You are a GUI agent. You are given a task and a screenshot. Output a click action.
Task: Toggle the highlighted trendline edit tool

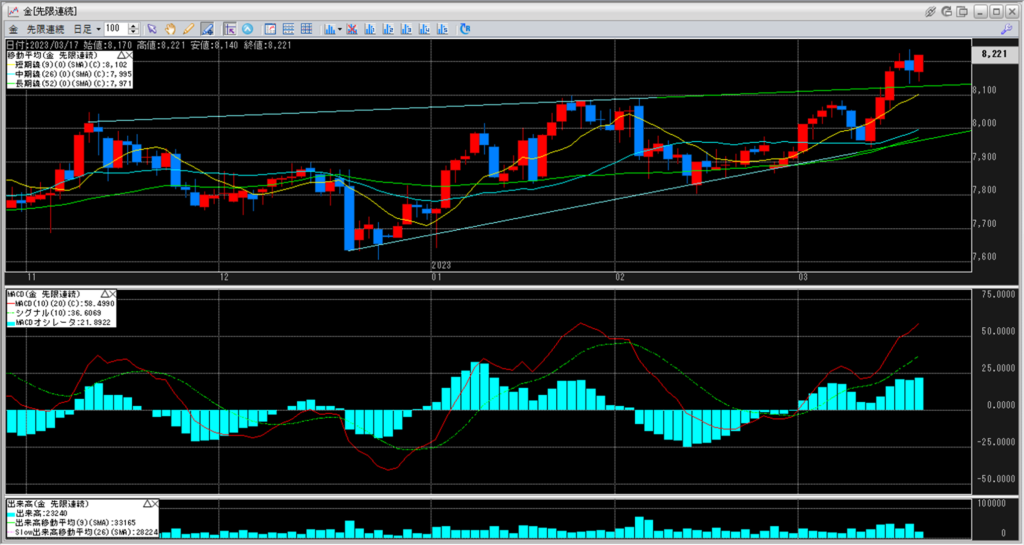(x=206, y=28)
